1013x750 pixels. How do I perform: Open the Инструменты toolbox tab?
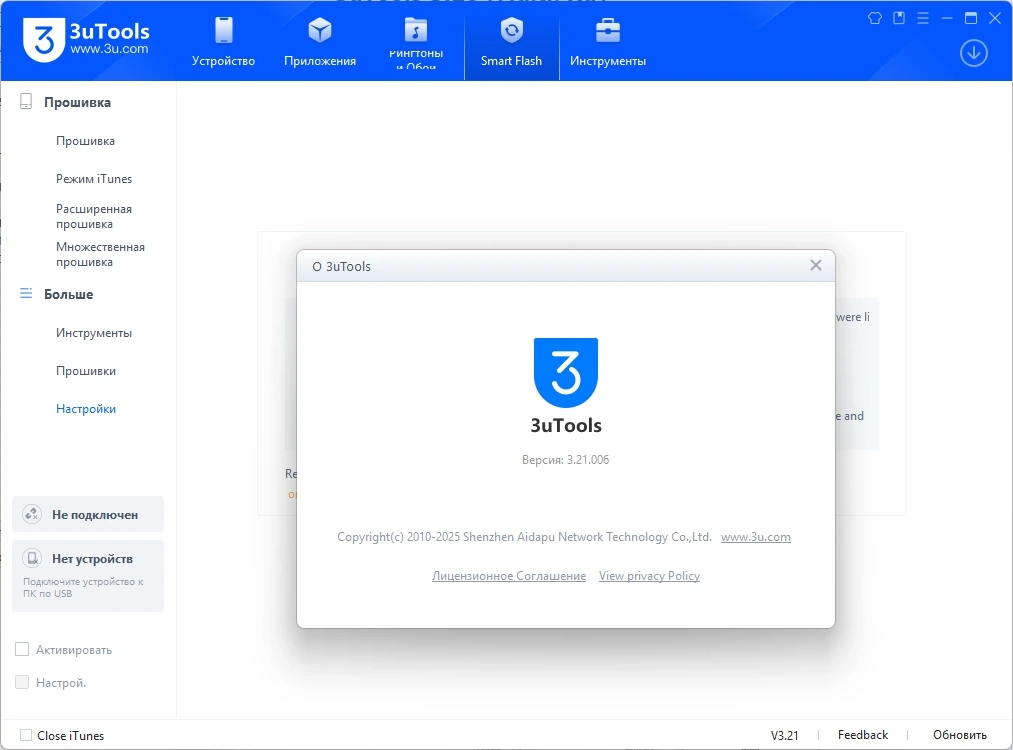[607, 41]
